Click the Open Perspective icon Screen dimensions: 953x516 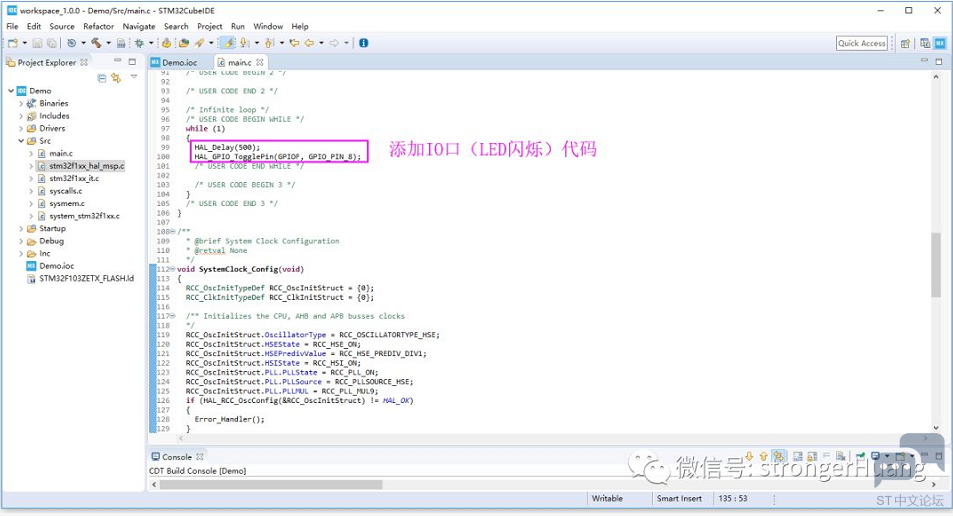coord(906,43)
